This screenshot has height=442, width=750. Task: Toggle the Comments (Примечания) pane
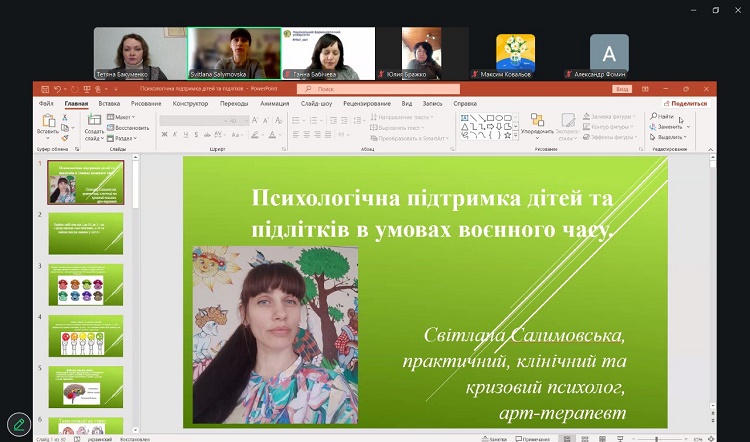click(535, 438)
